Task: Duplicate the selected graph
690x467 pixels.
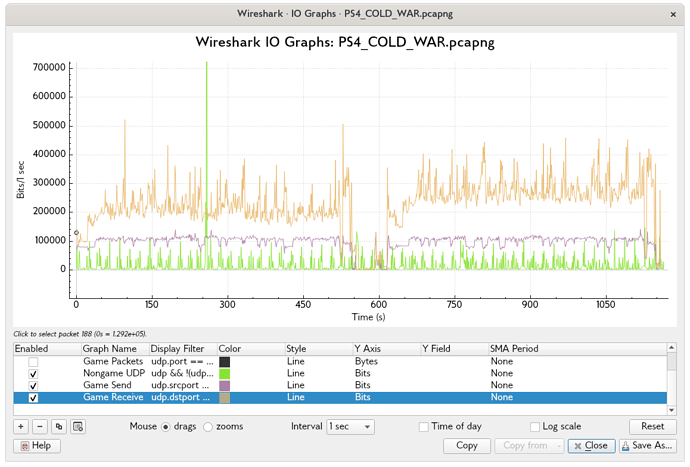Action: click(59, 427)
